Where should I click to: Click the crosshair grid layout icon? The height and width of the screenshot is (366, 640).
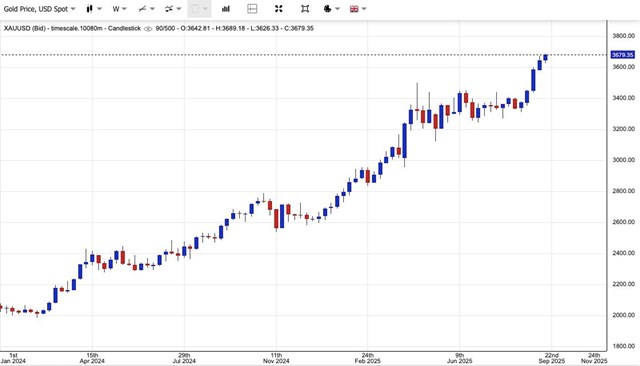(x=252, y=9)
